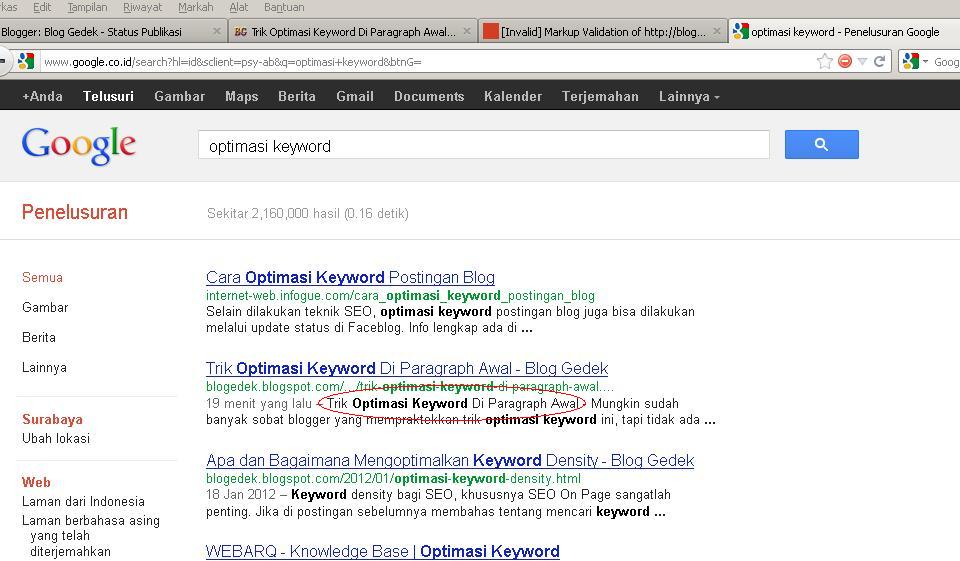Close the Trik Optimasi Keyword tab
Viewport: 960px width, 561px height.
pos(467,31)
